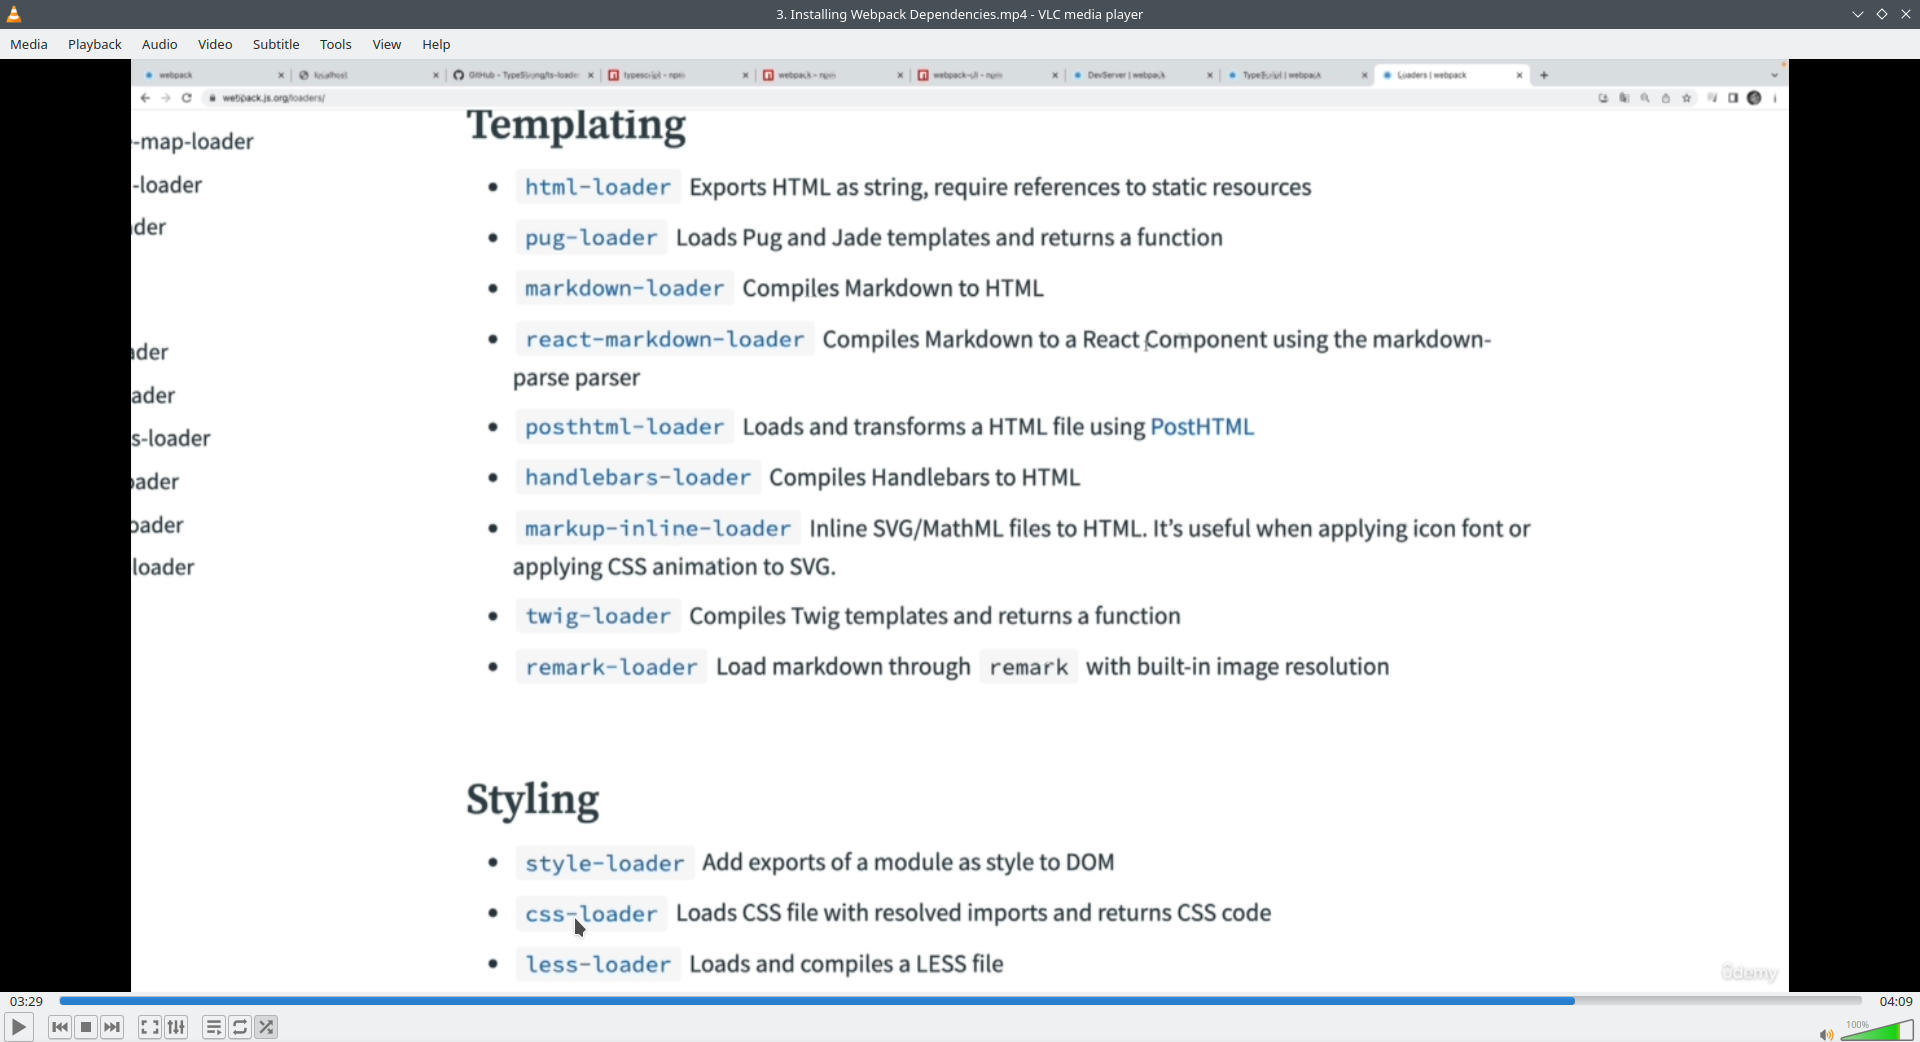Screen dimensions: 1920x1042
Task: Click the volume level slider
Action: [x=1878, y=1031]
